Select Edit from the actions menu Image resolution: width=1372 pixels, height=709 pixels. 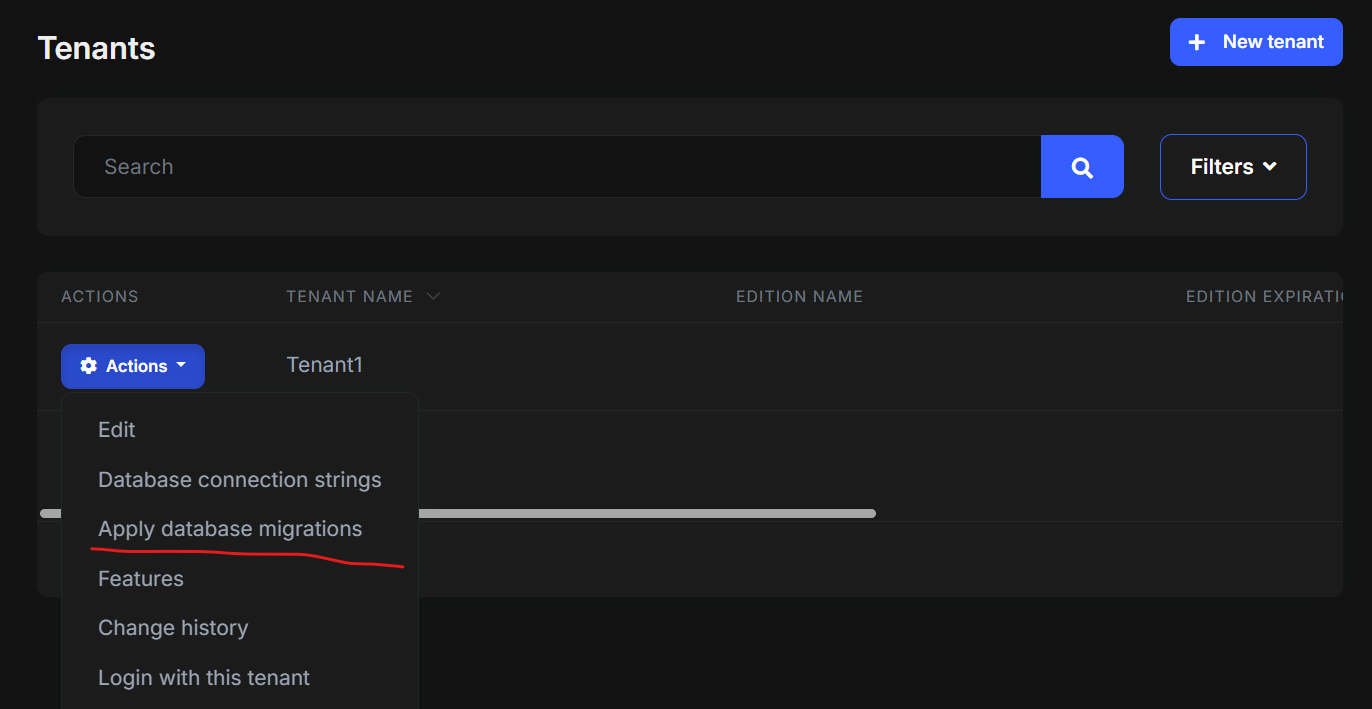(117, 430)
